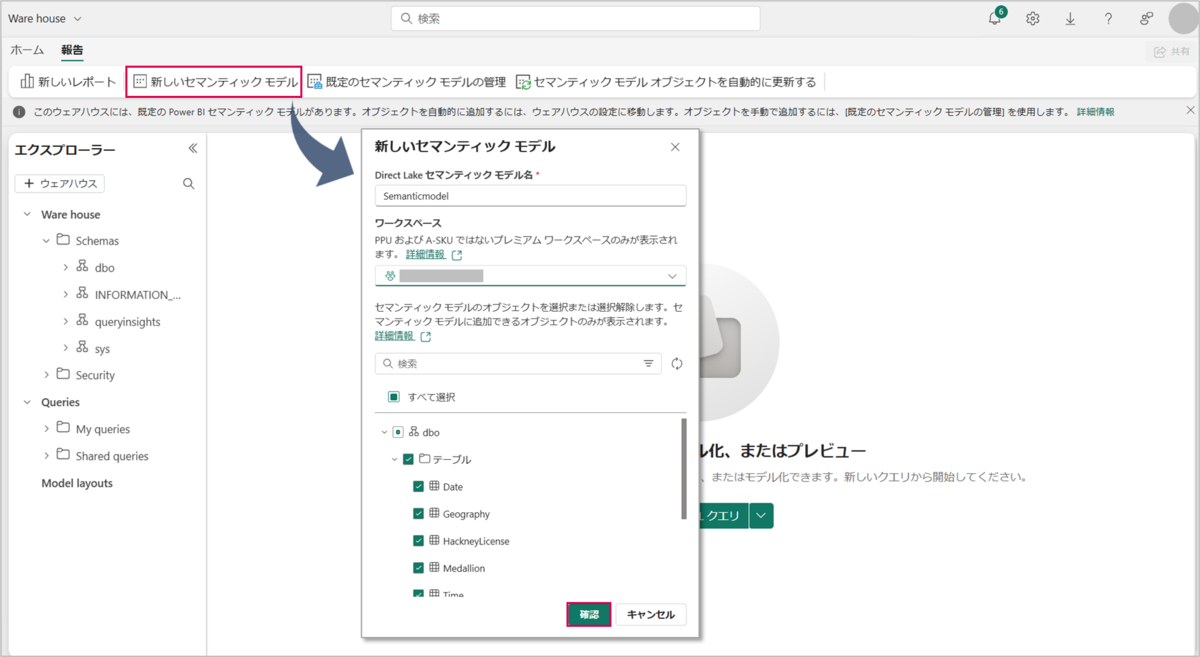
Task: Select Model layouts in explorer
Action: click(x=77, y=483)
